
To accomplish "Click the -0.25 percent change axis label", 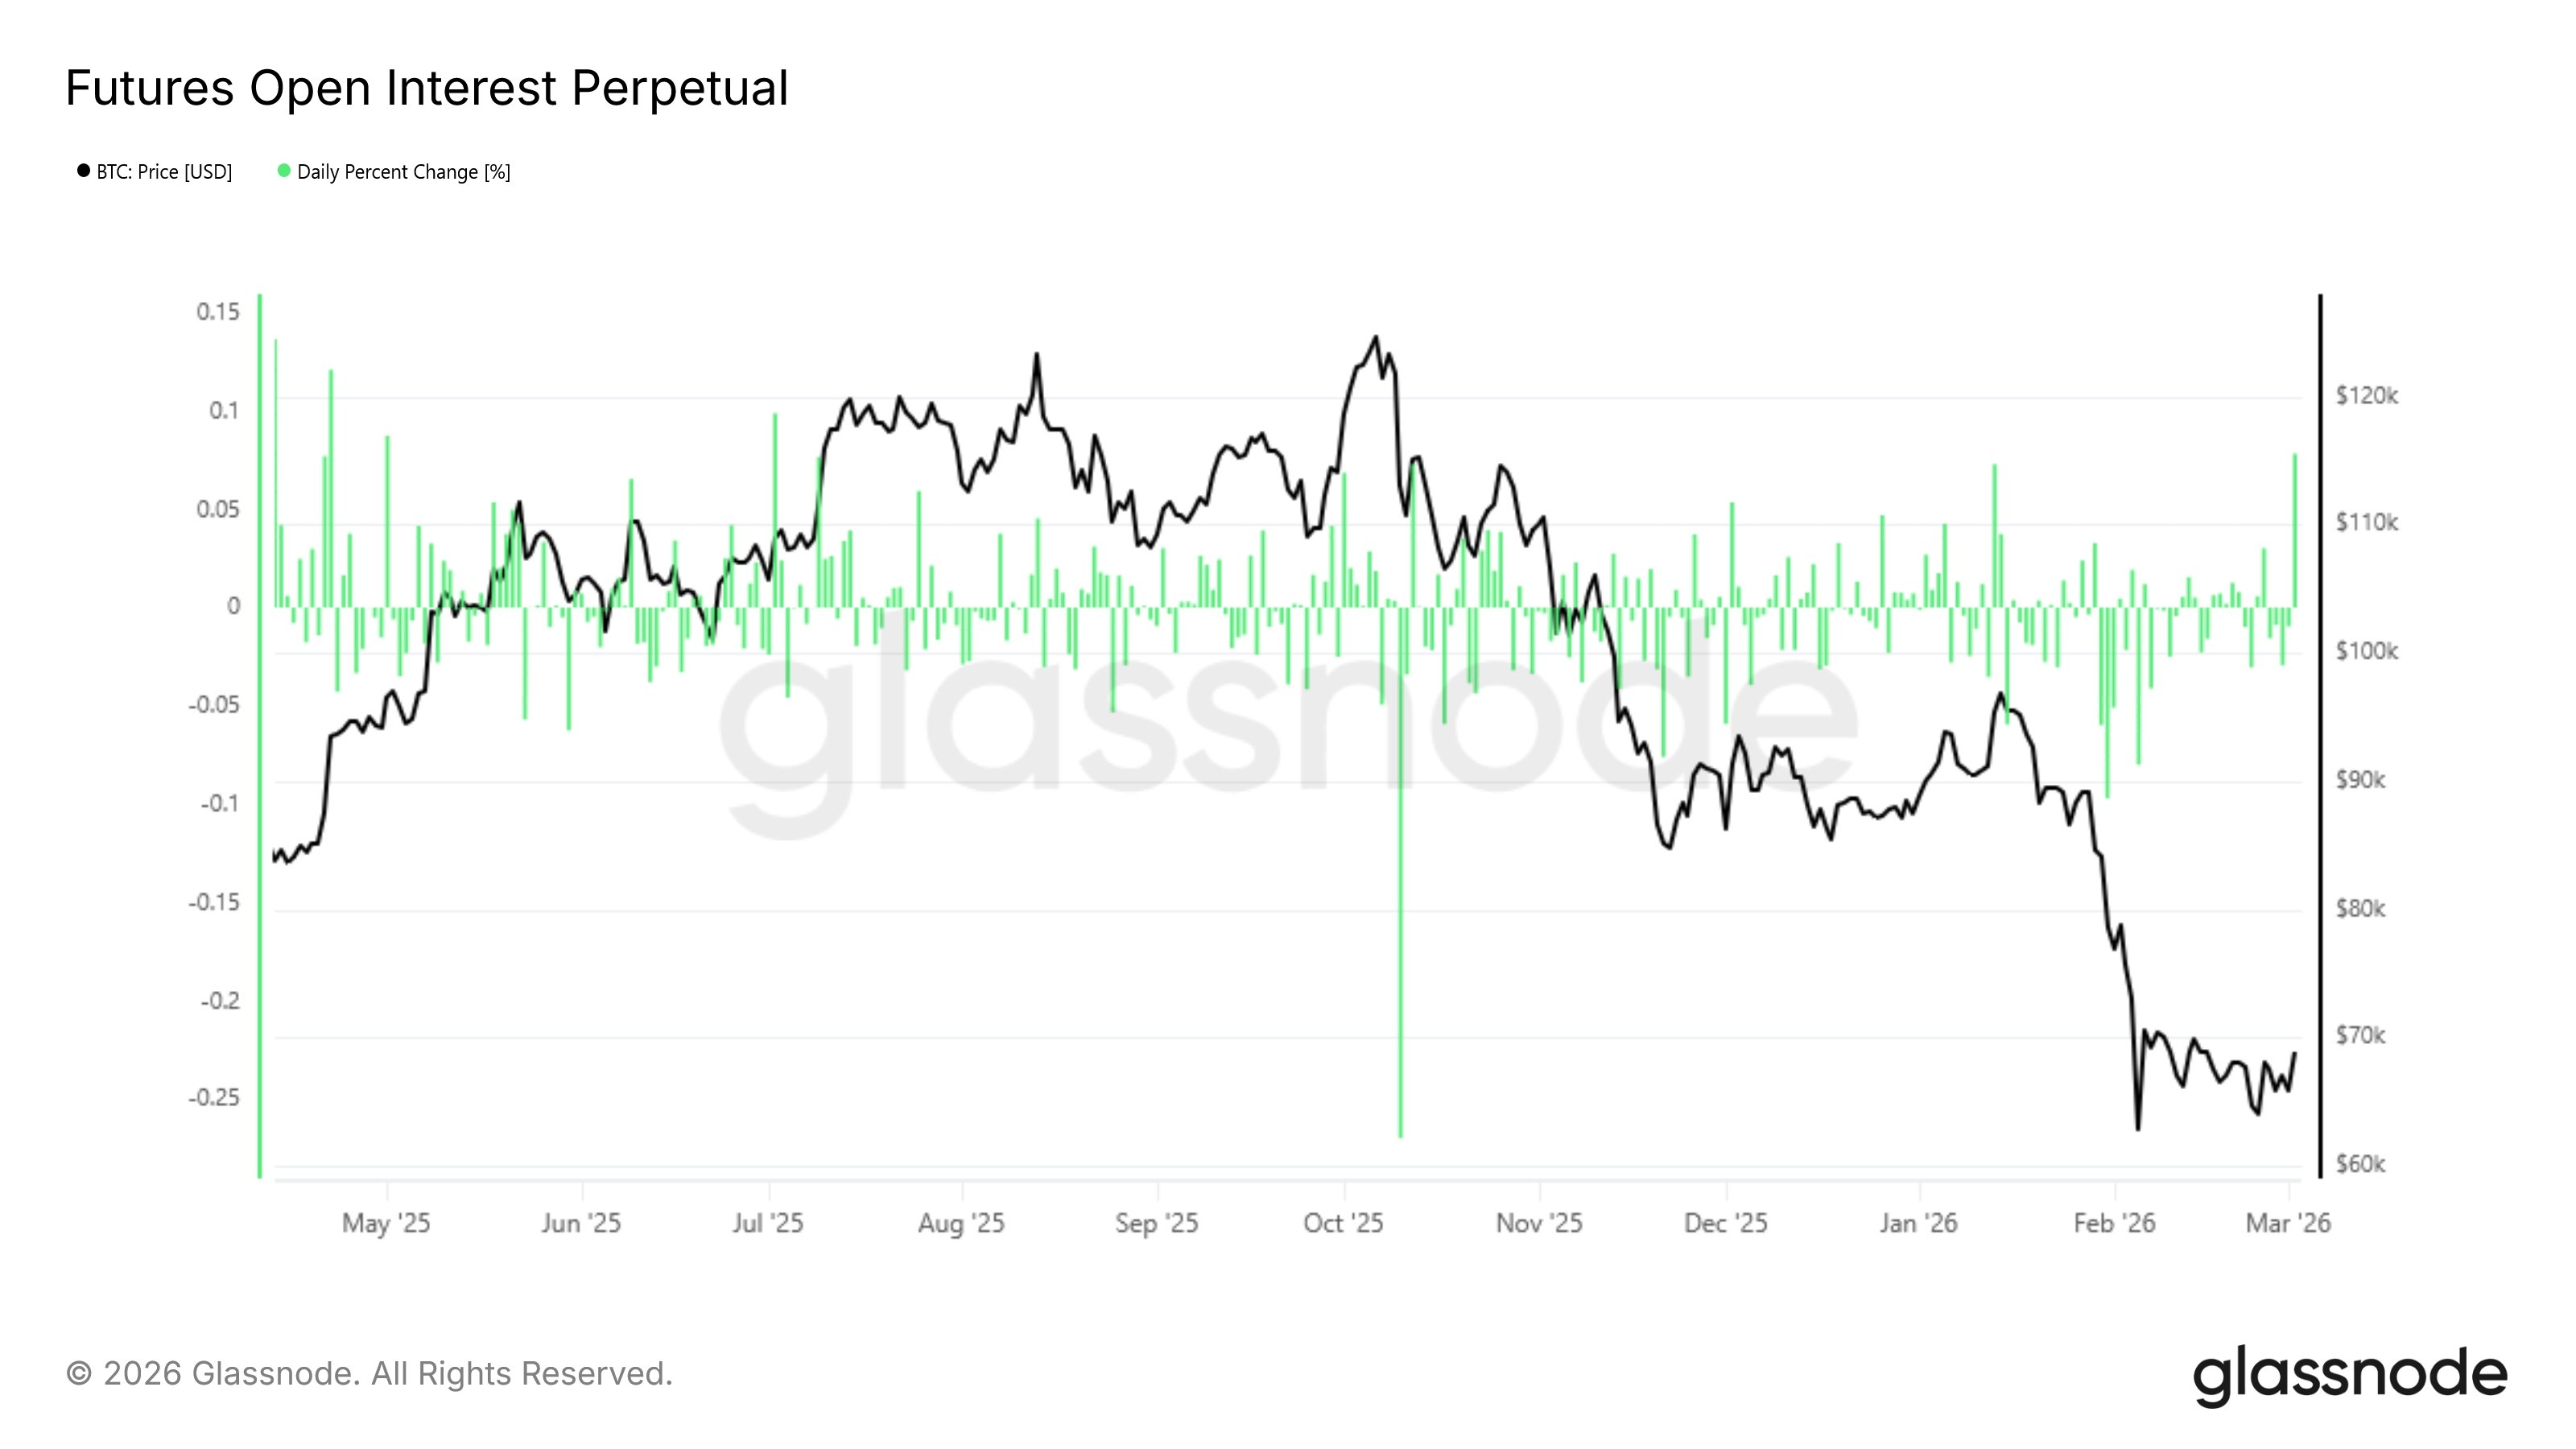I will pos(214,1098).
